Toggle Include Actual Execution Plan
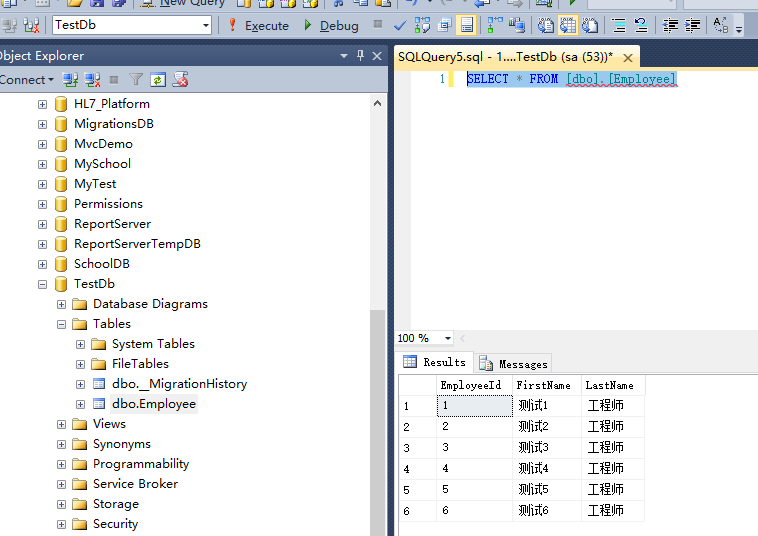Image resolution: width=758 pixels, height=536 pixels. click(495, 25)
